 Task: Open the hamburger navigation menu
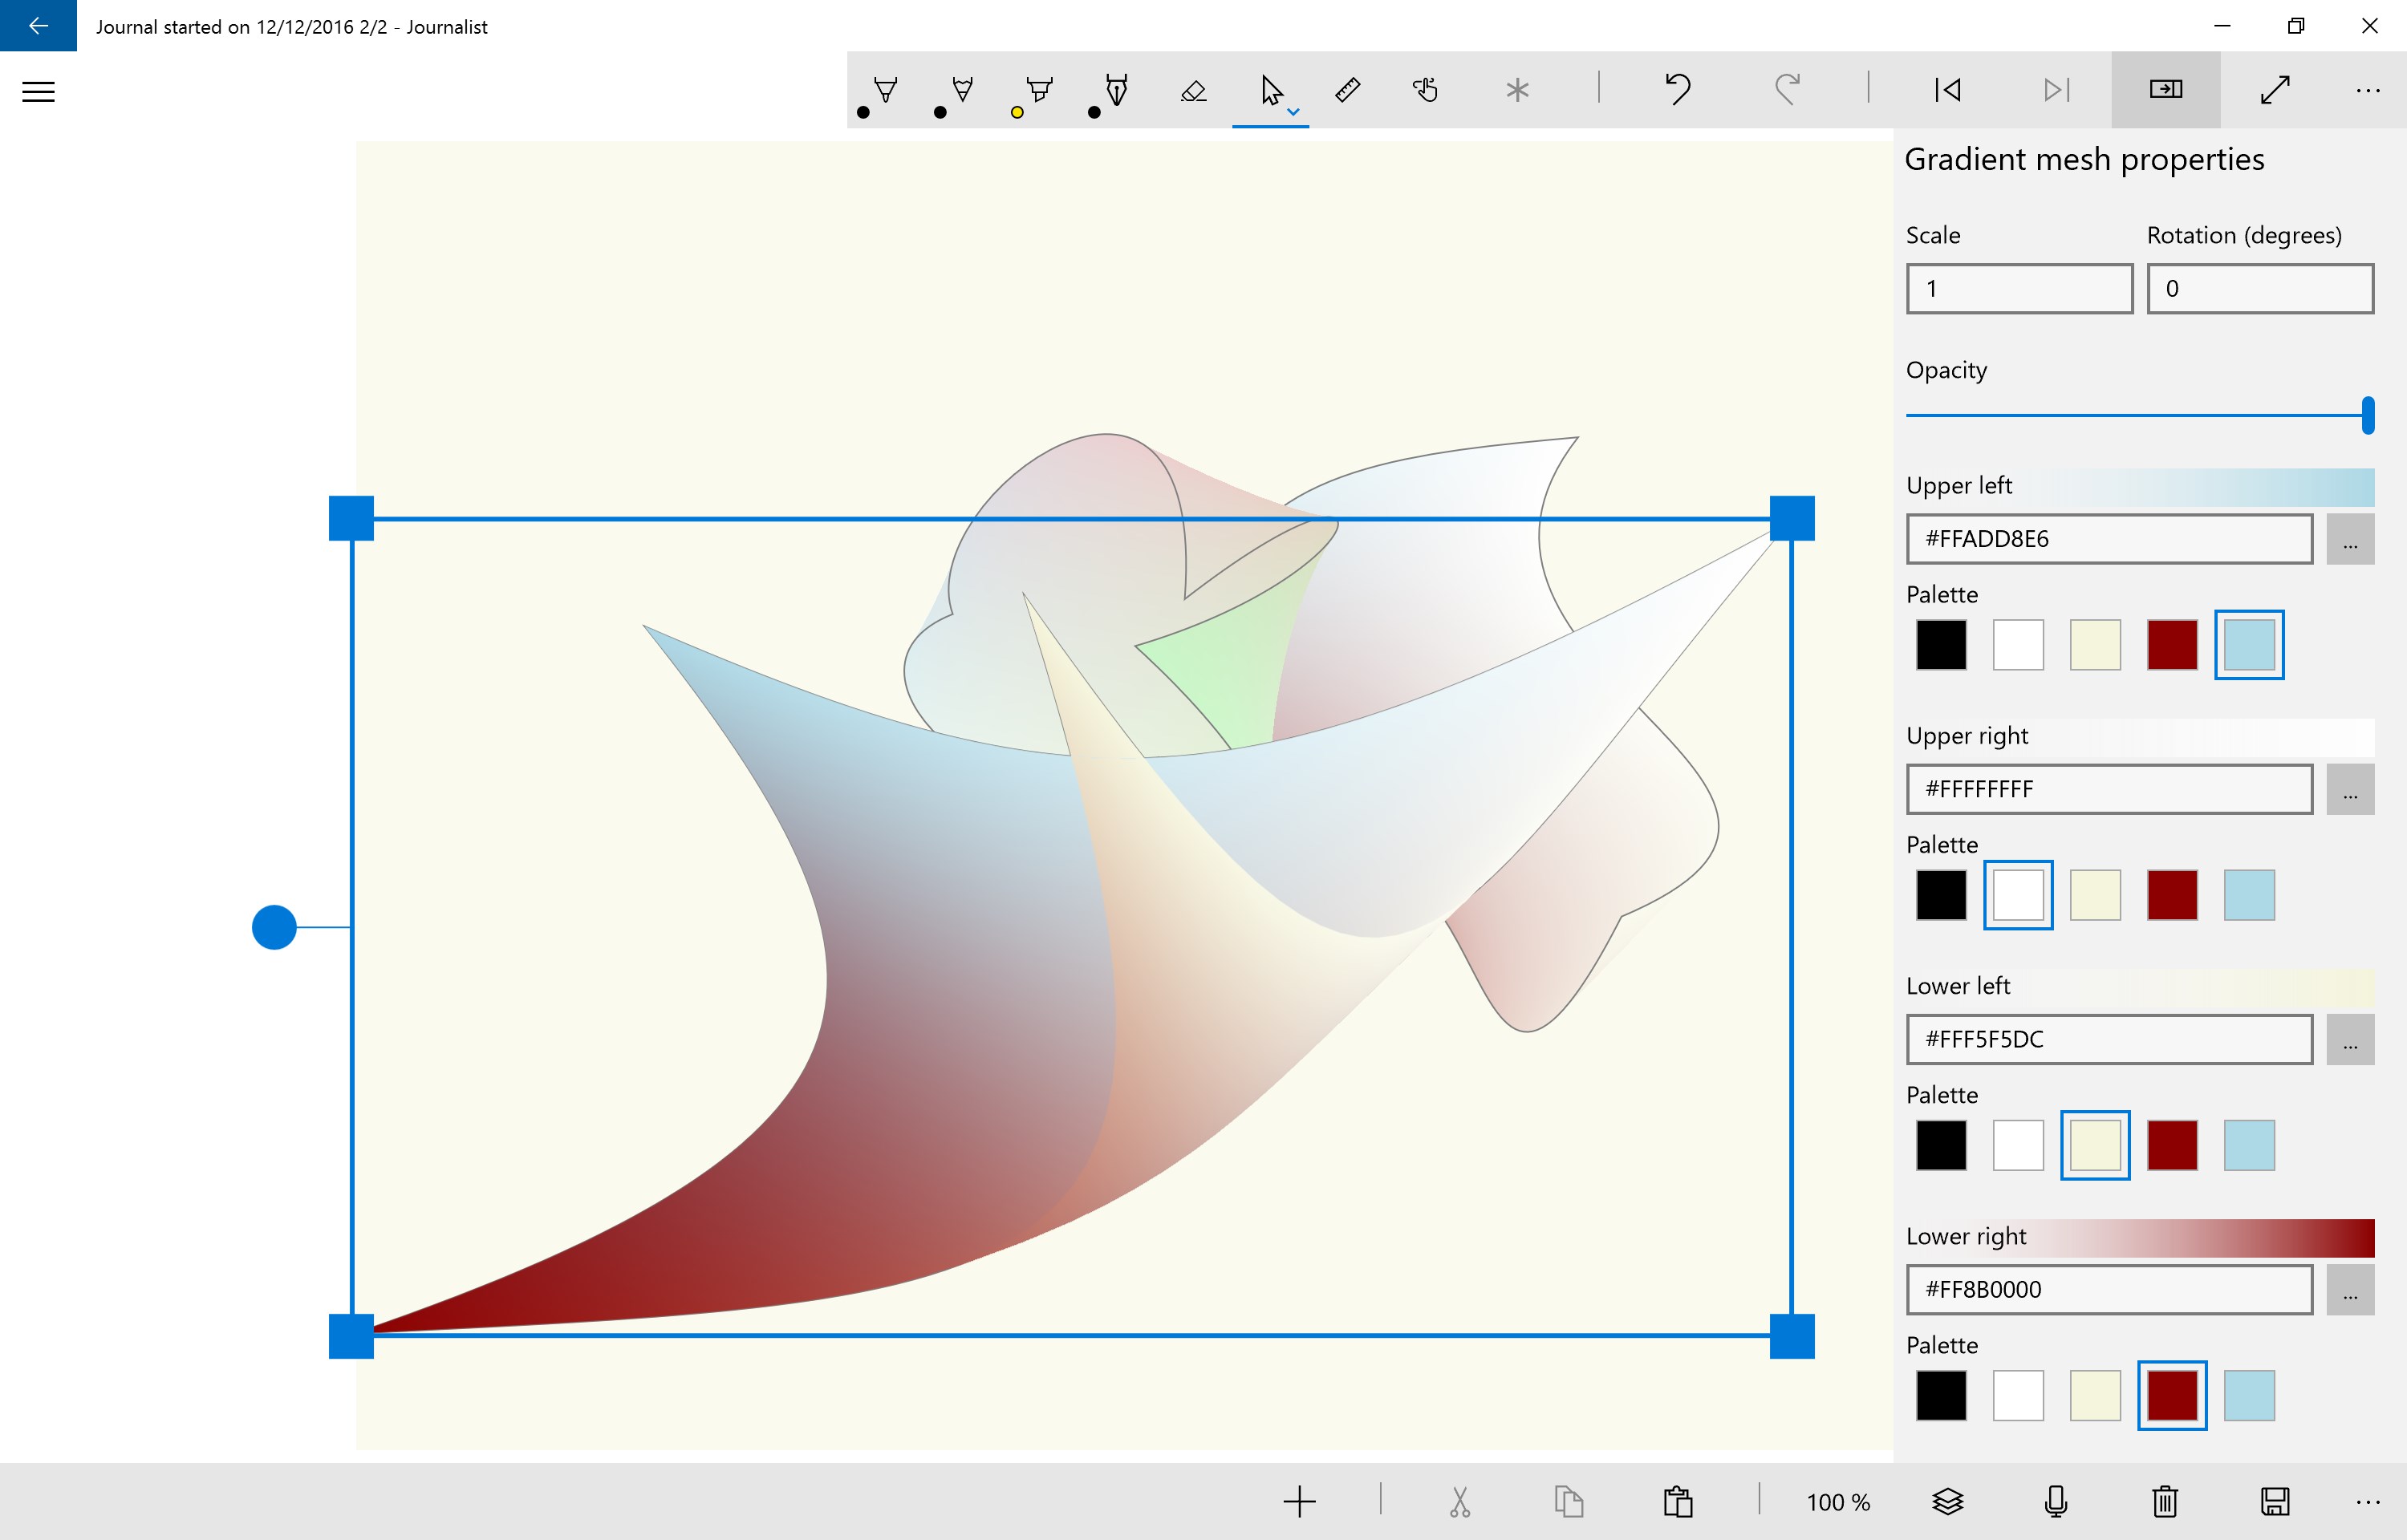coord(38,92)
